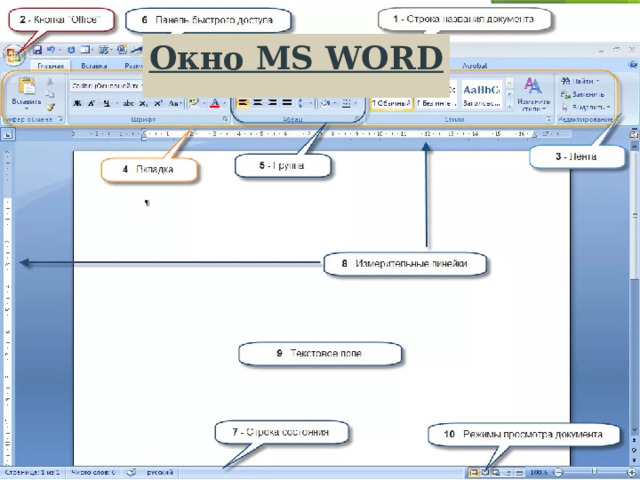Click the Число слов word count
Screen dimensions: 640x480
pos(93,472)
